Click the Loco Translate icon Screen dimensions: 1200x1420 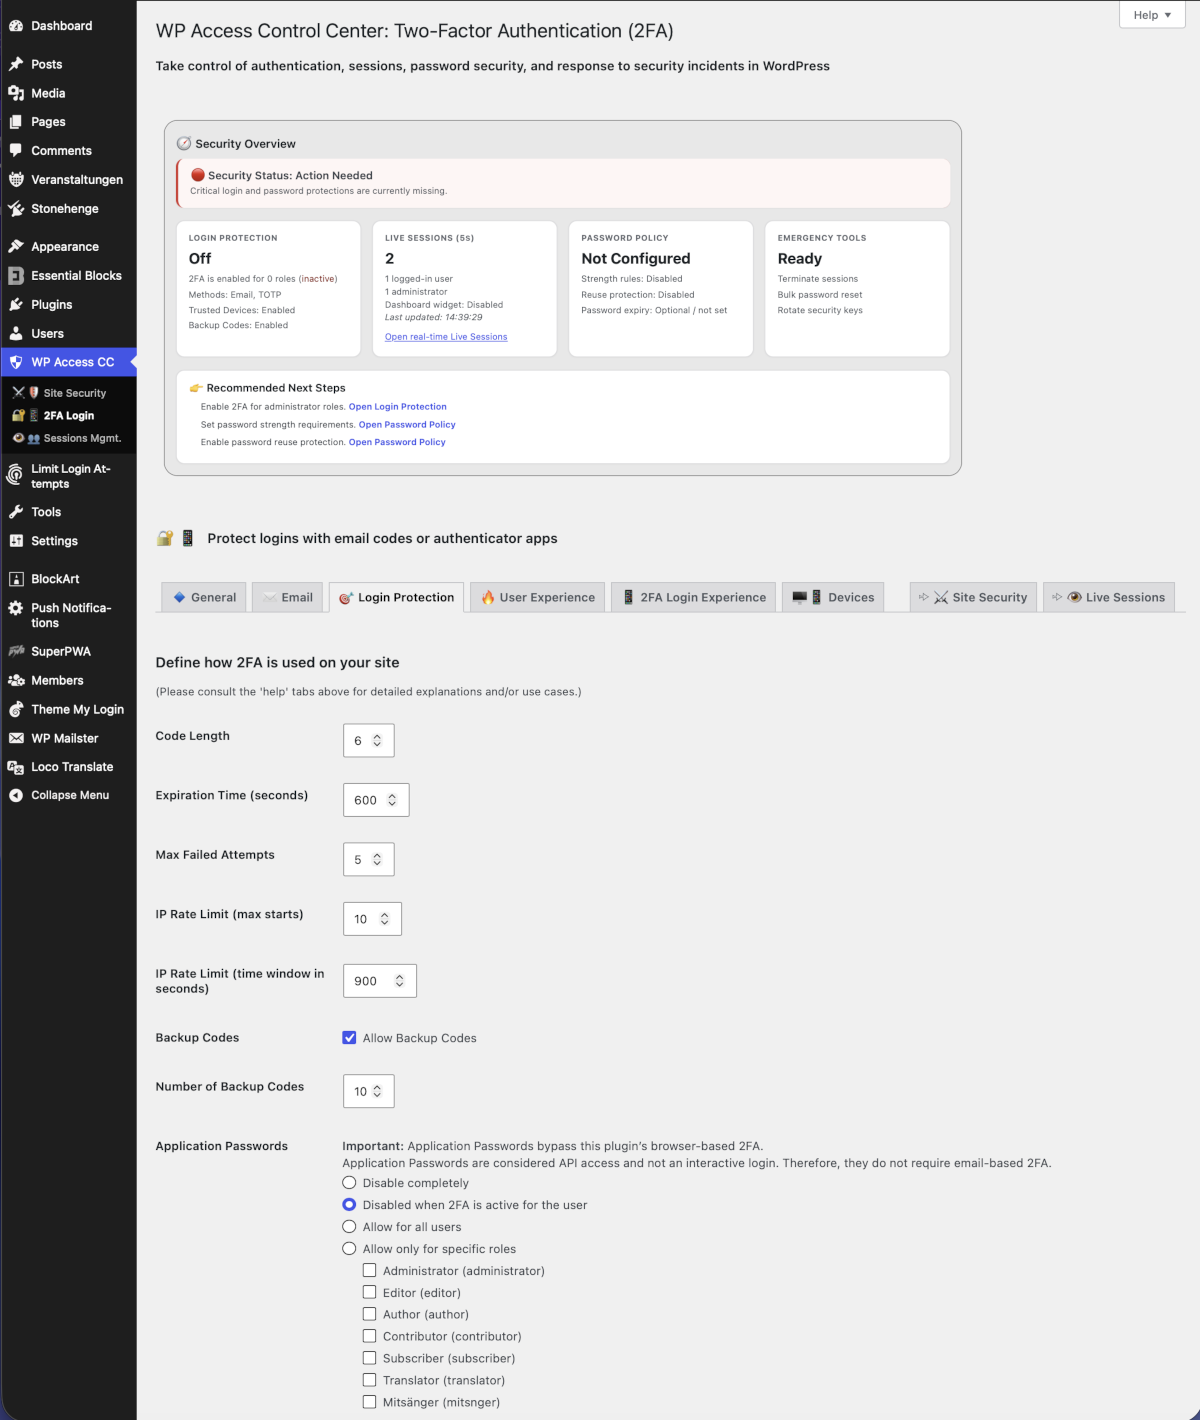tap(16, 768)
